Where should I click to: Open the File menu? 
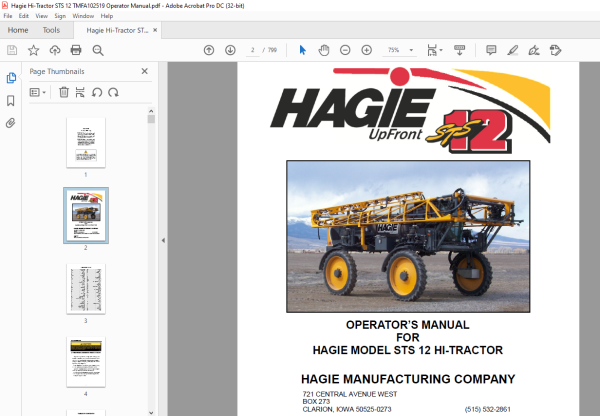pos(8,16)
